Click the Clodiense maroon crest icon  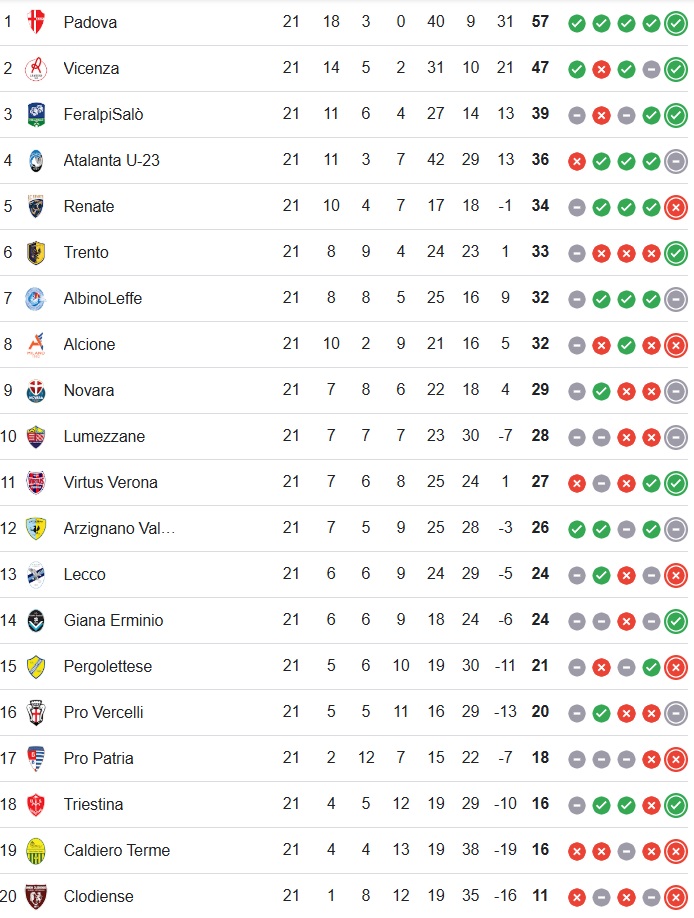(x=36, y=896)
